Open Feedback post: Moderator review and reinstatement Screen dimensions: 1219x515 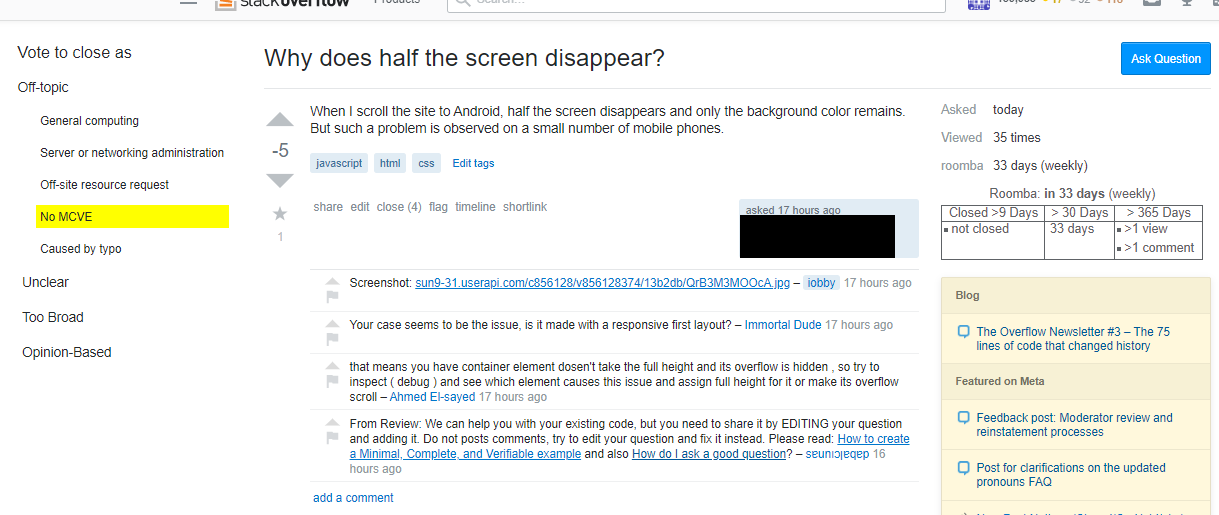pos(1075,425)
